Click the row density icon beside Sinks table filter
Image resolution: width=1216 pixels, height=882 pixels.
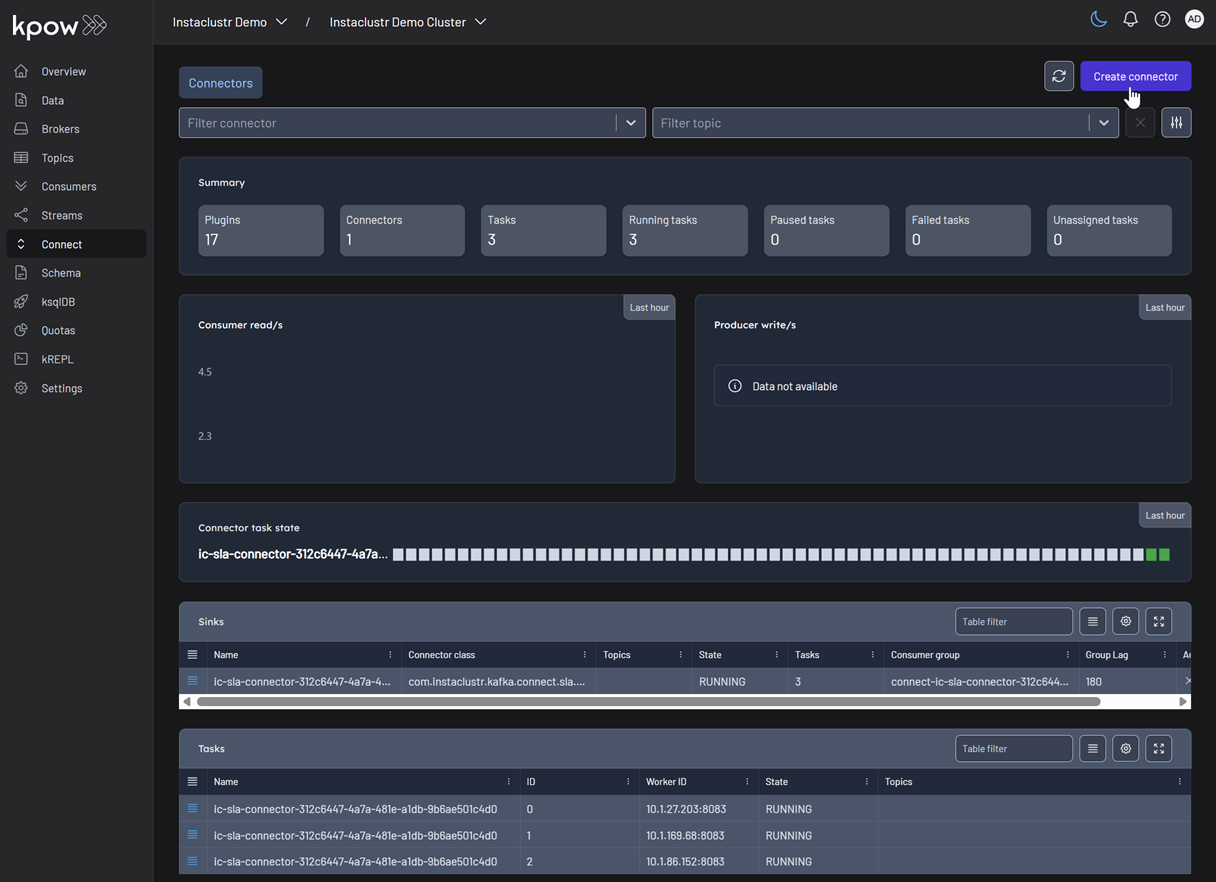(1092, 621)
